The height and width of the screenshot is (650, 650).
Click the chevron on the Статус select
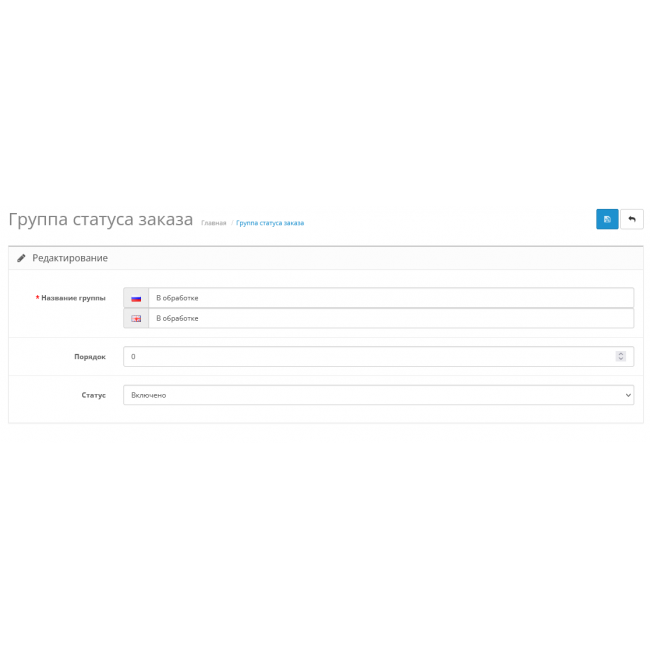(627, 395)
